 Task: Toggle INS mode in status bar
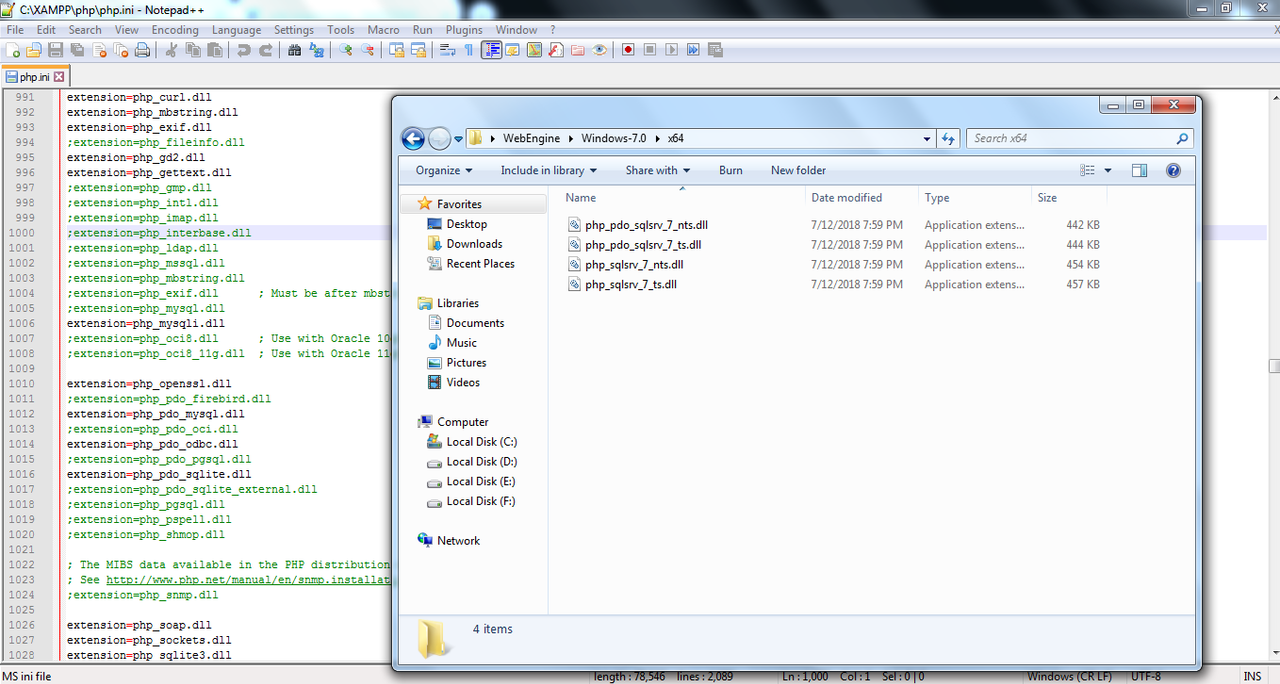1252,676
